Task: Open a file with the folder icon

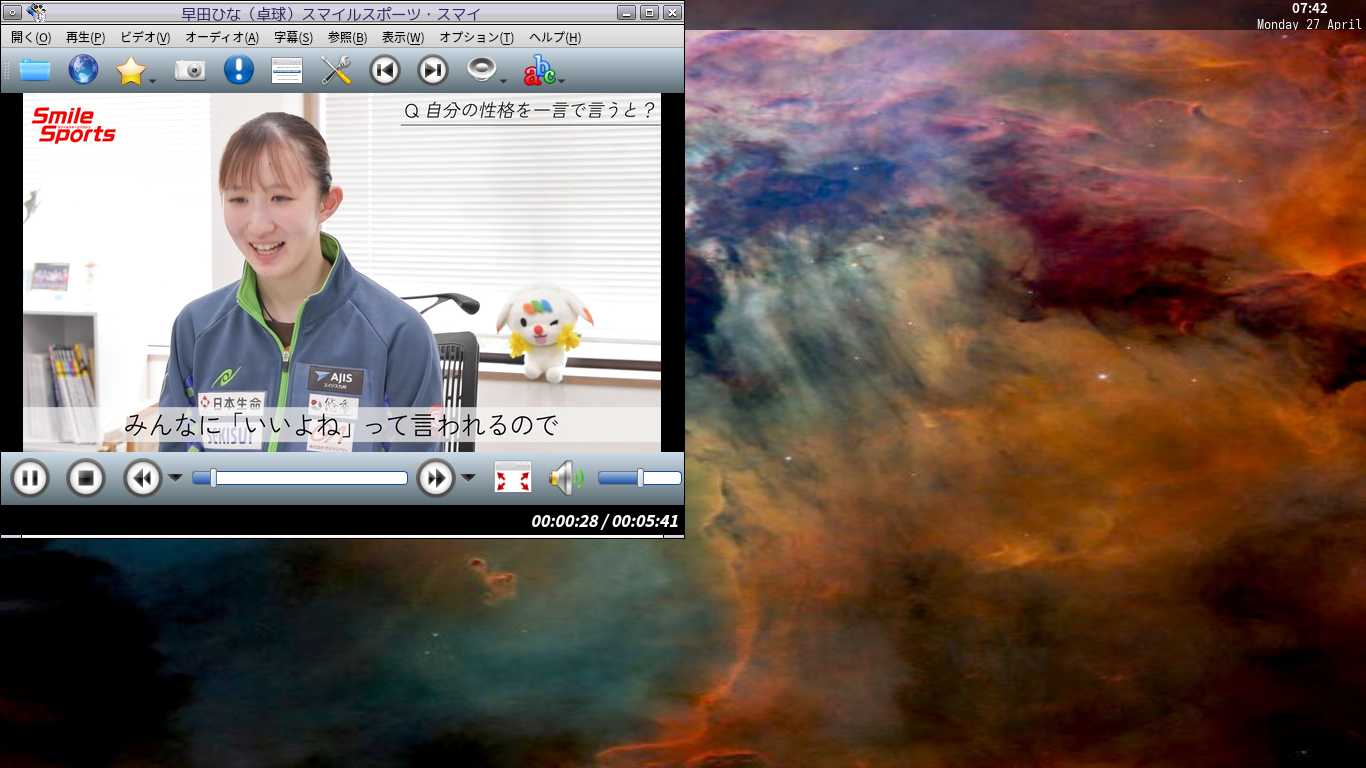Action: pyautogui.click(x=35, y=70)
